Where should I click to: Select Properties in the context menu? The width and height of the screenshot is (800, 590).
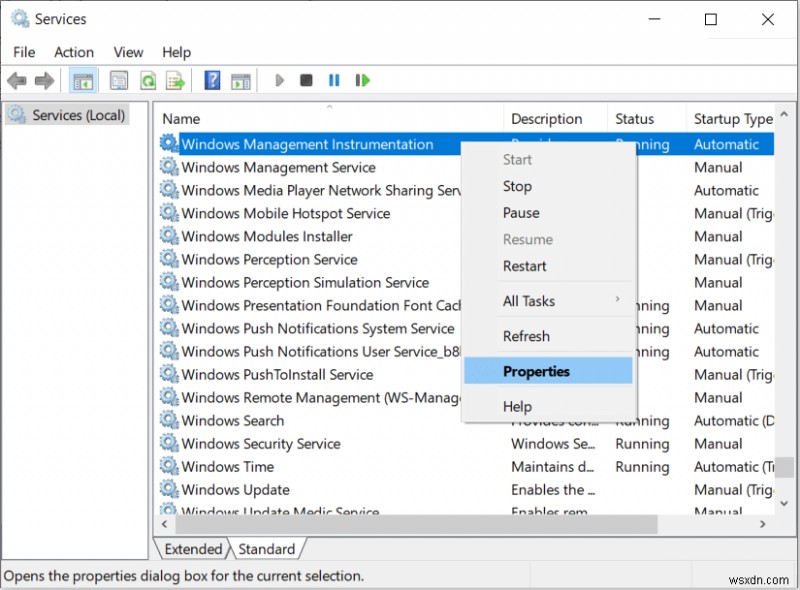coord(536,371)
